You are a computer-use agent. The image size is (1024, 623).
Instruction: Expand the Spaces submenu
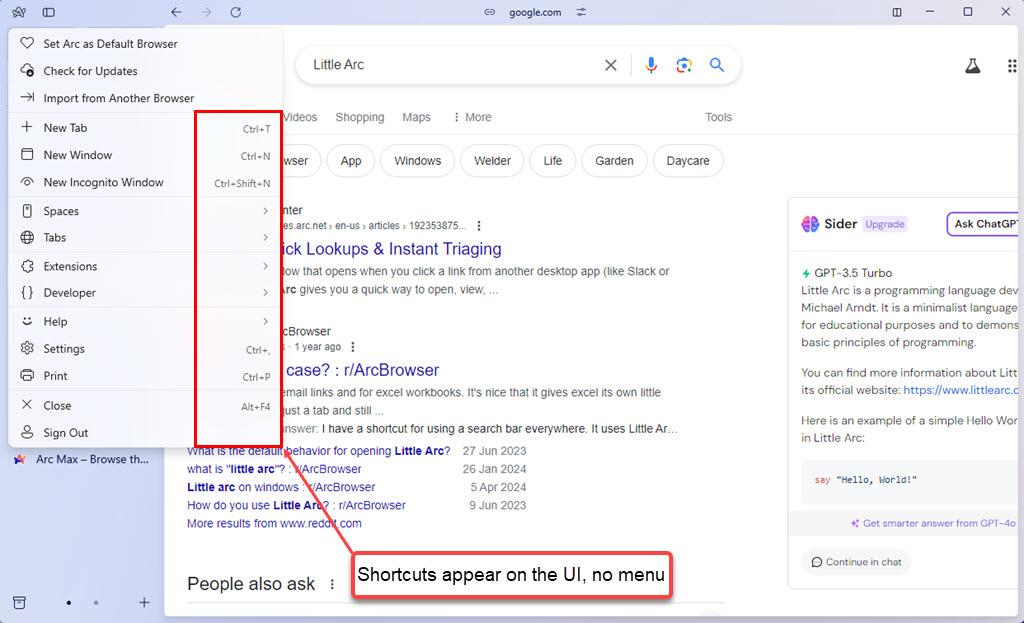[146, 211]
